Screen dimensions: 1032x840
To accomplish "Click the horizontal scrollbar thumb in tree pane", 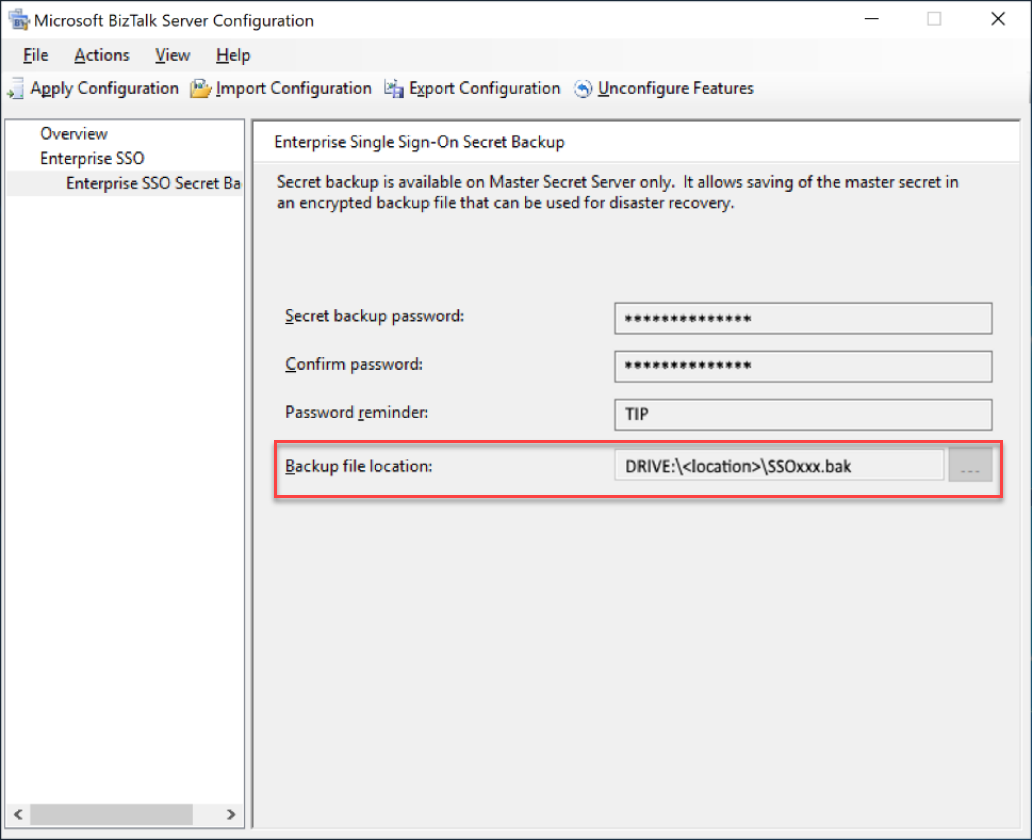I will [110, 814].
